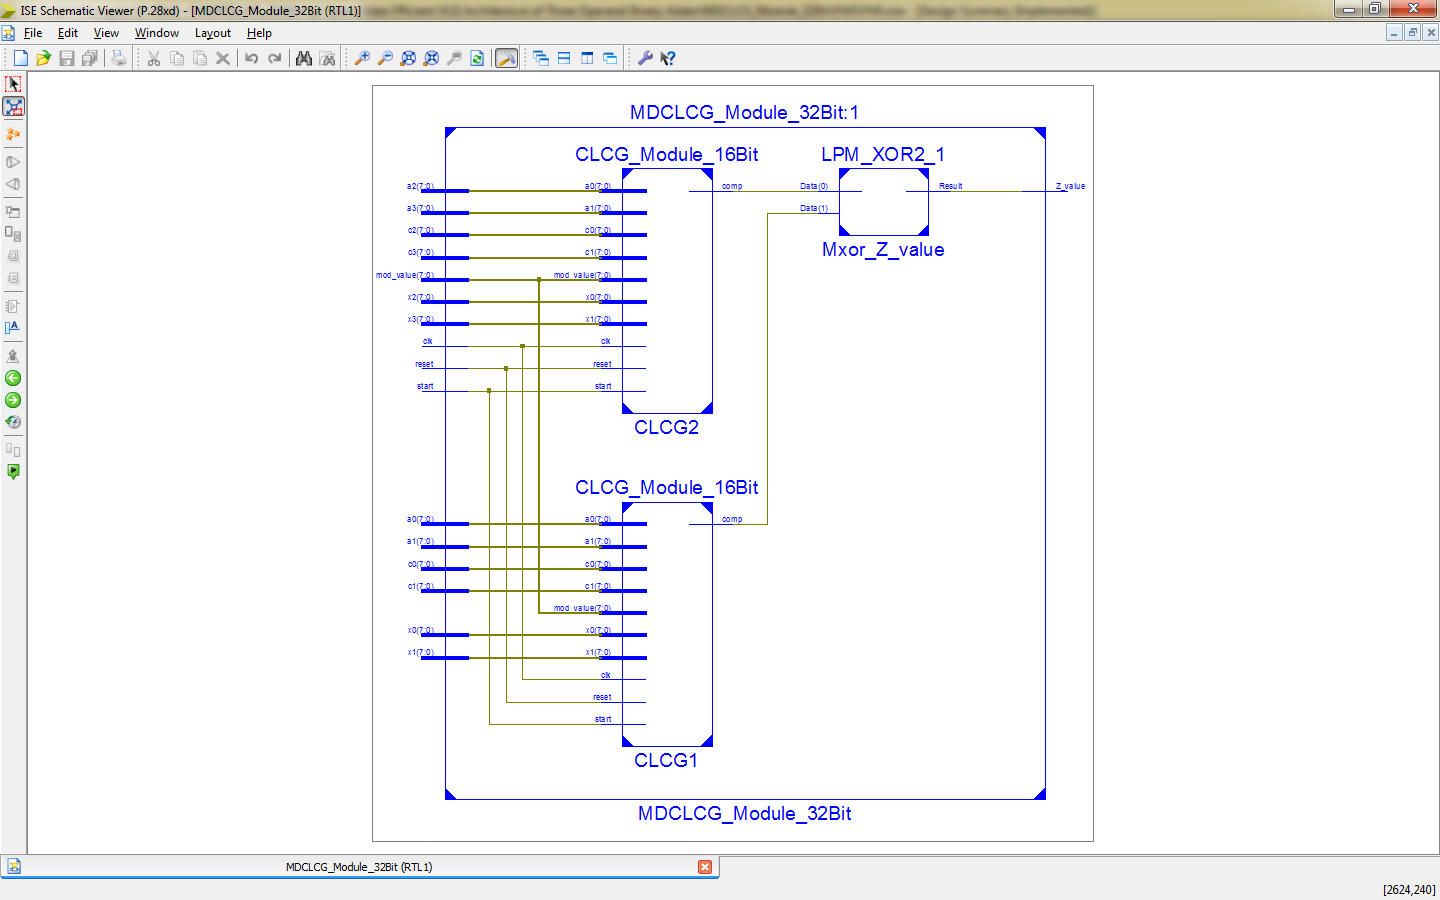Click the input driver triangle icon
Screen dimensions: 1440x900
pos(13,184)
